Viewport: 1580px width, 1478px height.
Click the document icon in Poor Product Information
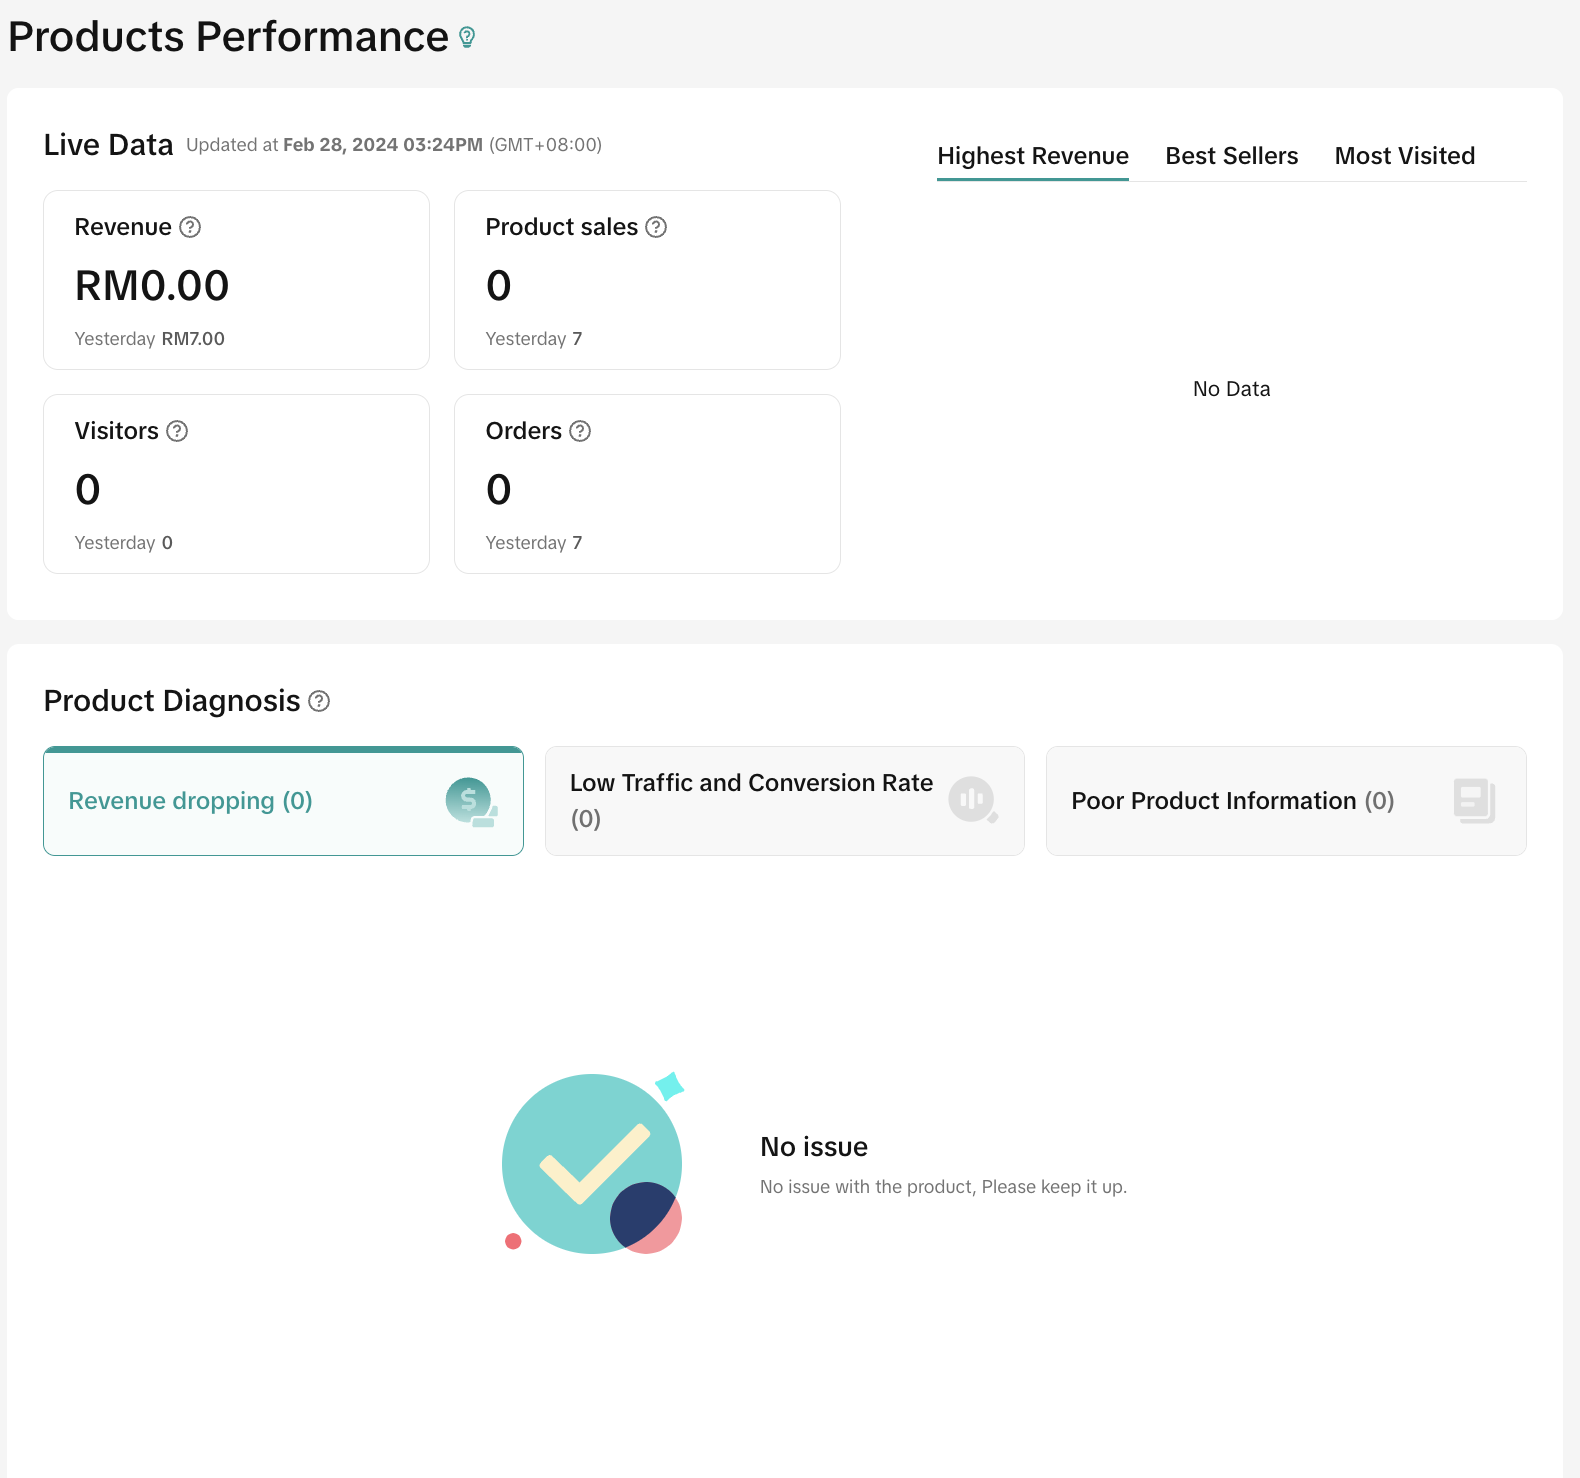tap(1473, 801)
